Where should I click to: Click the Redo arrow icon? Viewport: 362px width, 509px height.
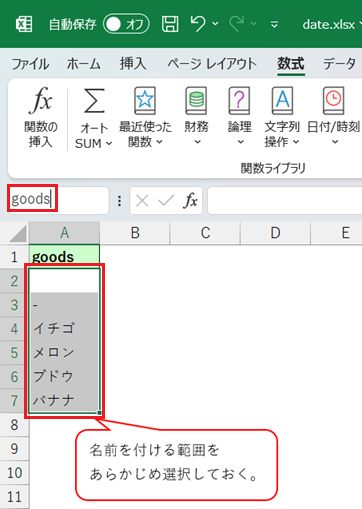237,24
